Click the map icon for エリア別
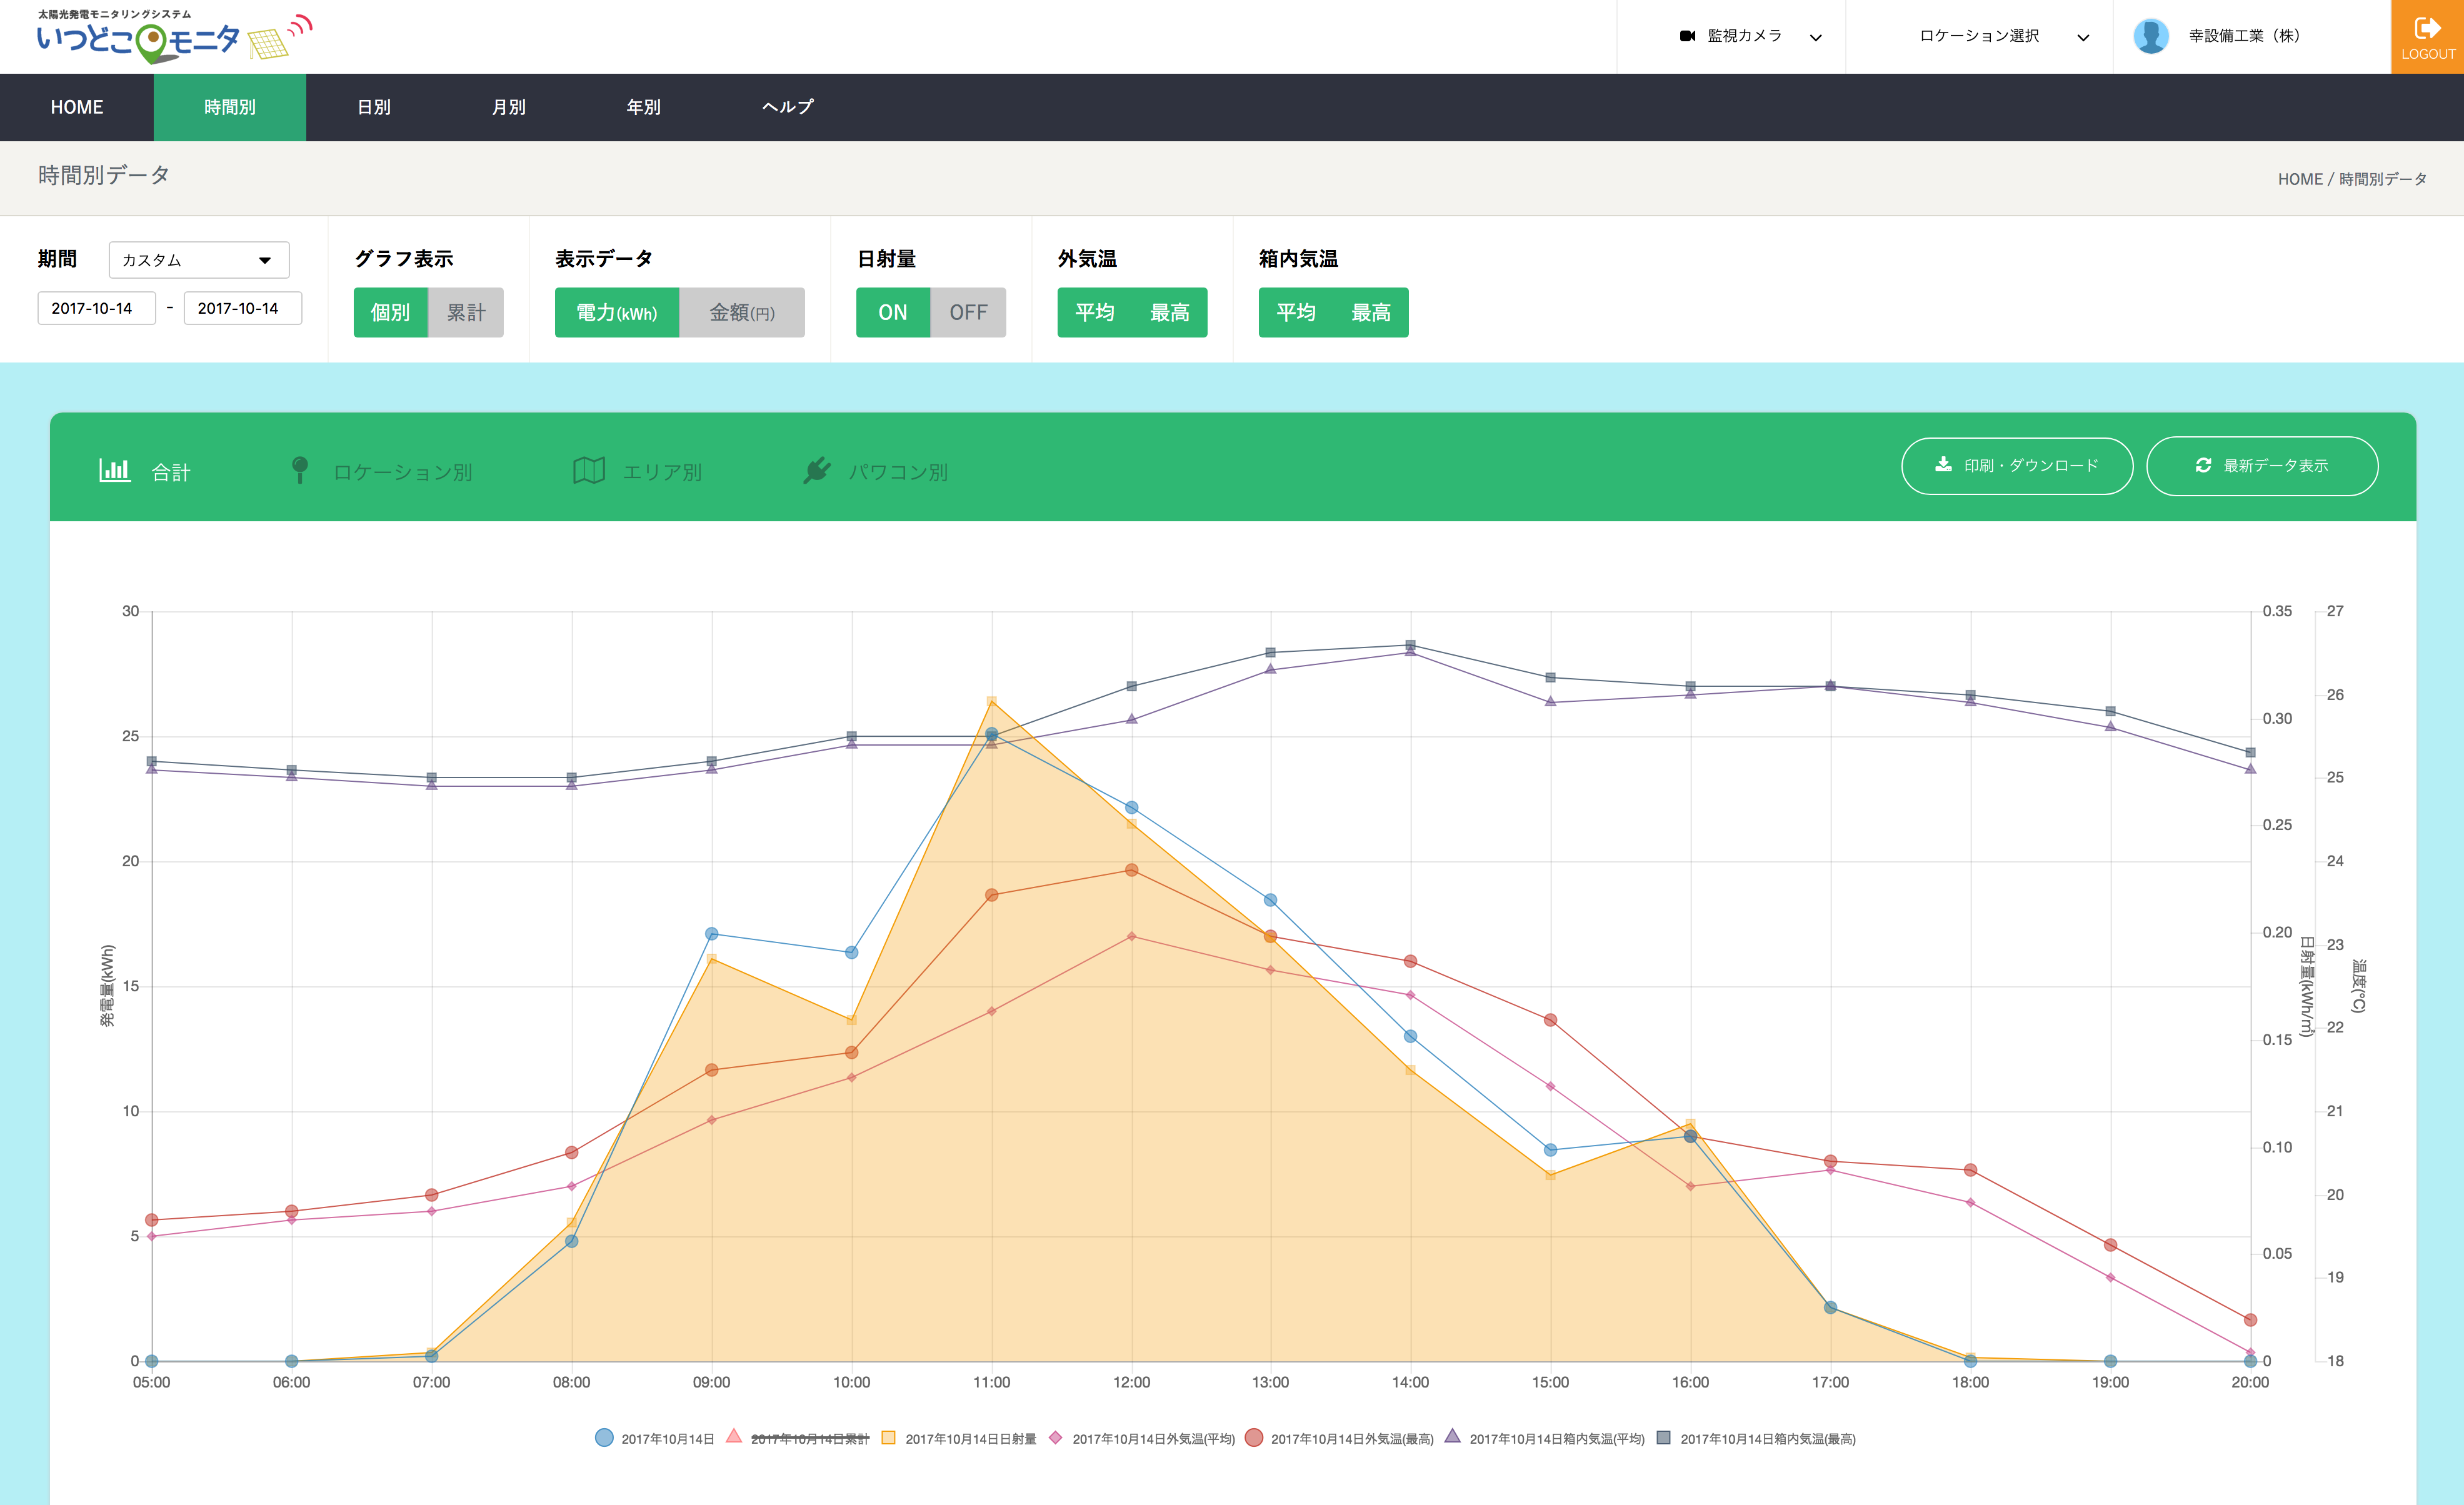This screenshot has height=1505, width=2464. 589,470
